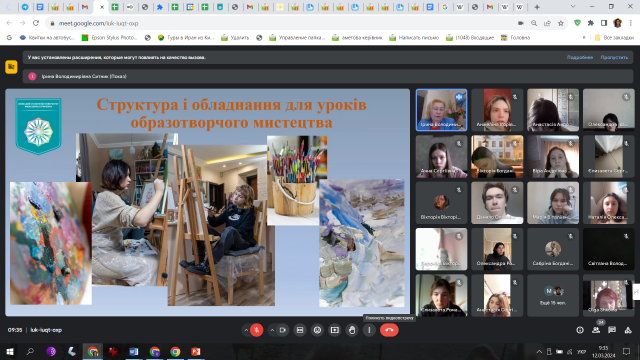Click the present screen button
This screenshot has width=640, height=360.
[x=335, y=330]
